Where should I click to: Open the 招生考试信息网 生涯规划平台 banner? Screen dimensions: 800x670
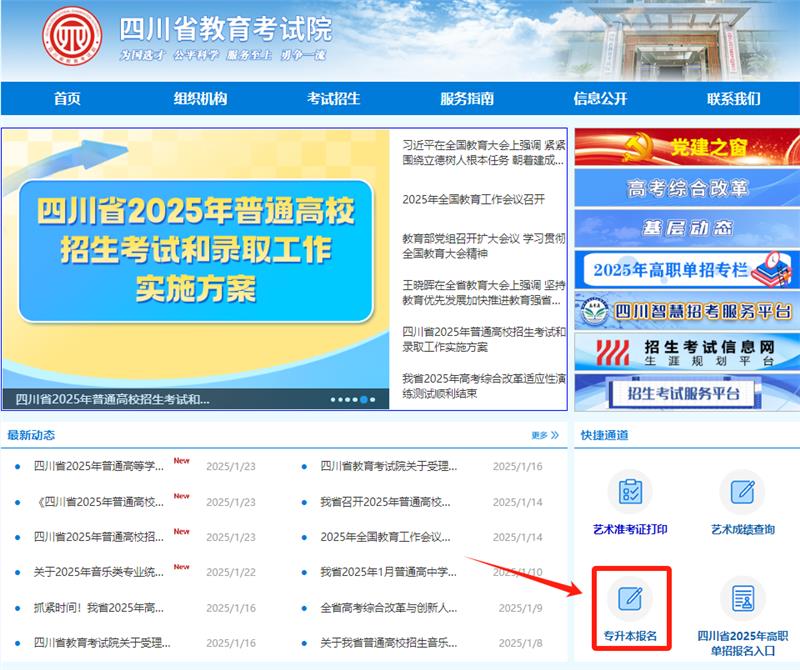point(687,352)
